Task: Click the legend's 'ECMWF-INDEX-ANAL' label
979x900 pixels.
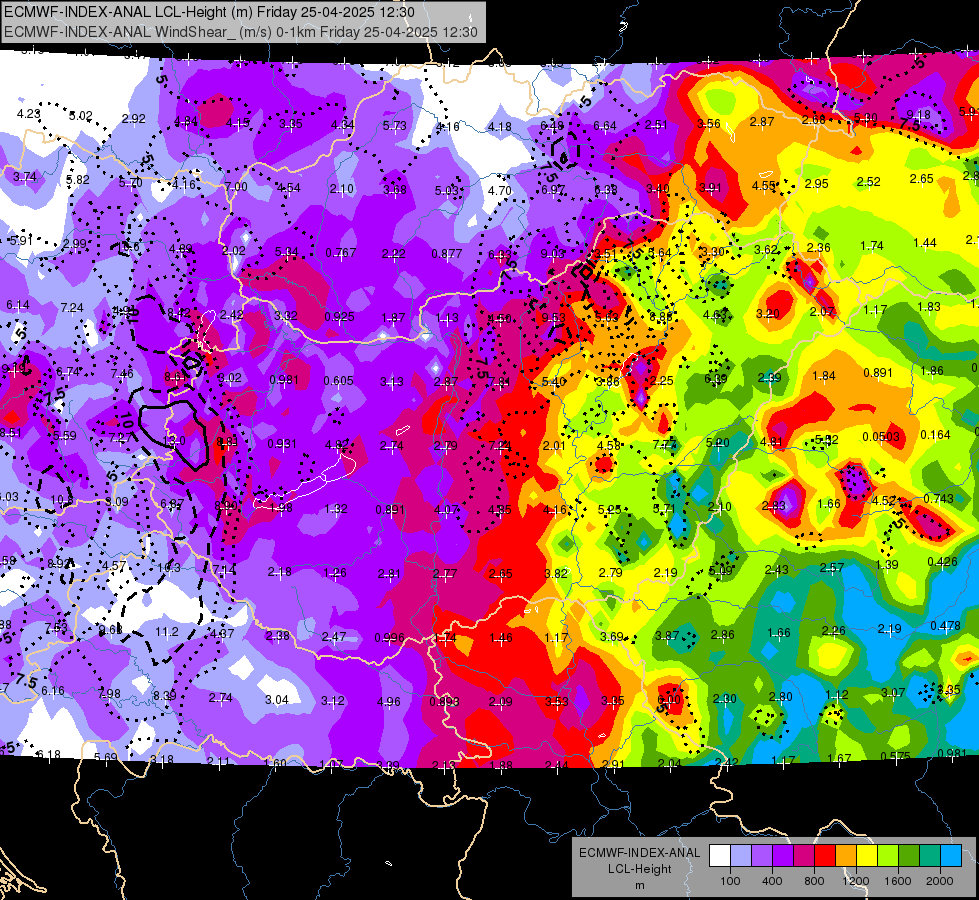Action: pyautogui.click(x=639, y=853)
